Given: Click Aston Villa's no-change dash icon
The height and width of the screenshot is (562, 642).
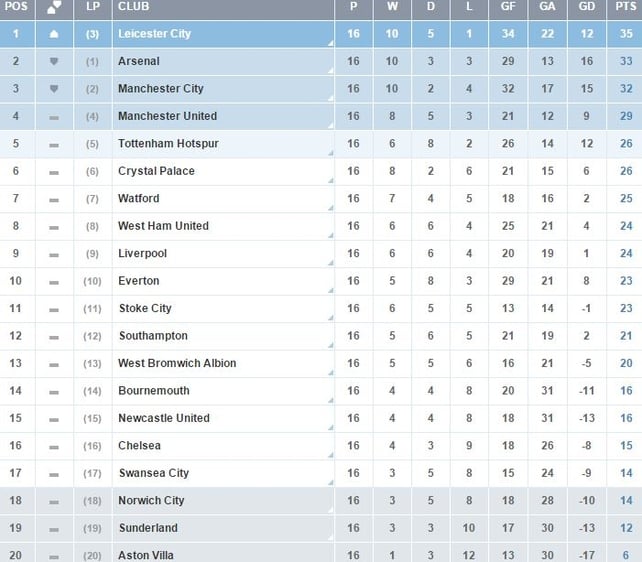Looking at the screenshot, I should pyautogui.click(x=54, y=555).
